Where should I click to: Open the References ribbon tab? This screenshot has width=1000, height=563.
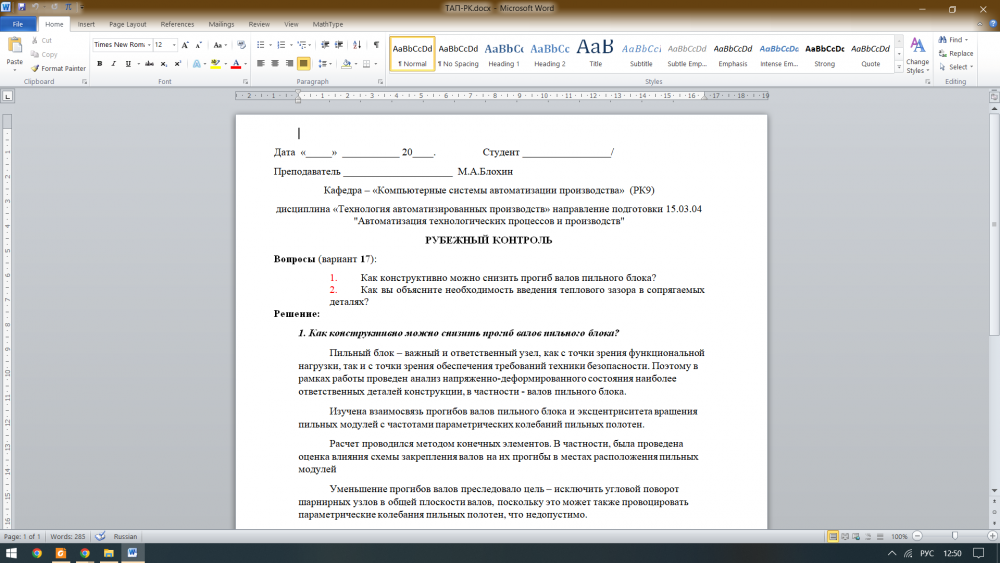(178, 23)
